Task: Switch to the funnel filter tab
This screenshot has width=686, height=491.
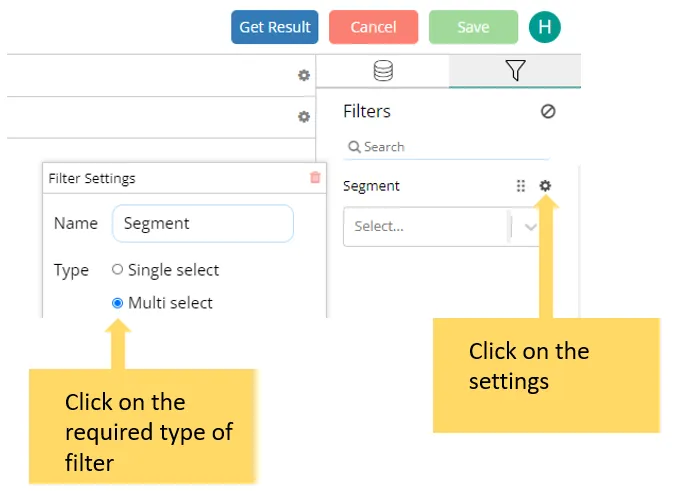Action: [x=515, y=71]
